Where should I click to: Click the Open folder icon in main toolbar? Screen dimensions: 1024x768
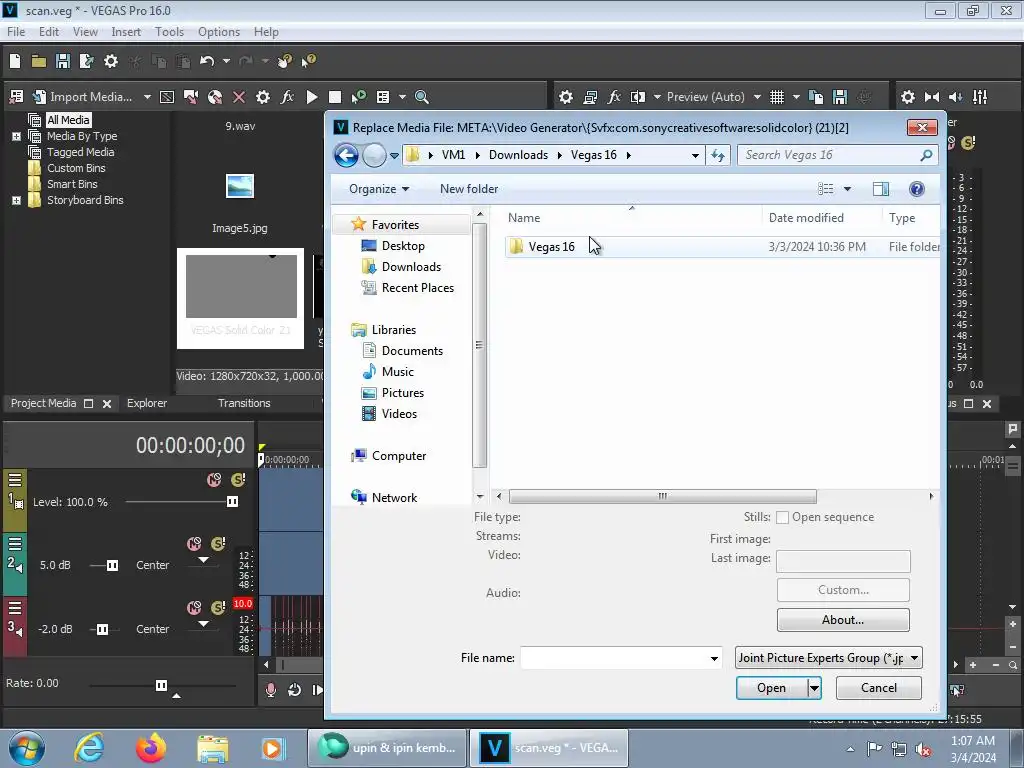39,61
